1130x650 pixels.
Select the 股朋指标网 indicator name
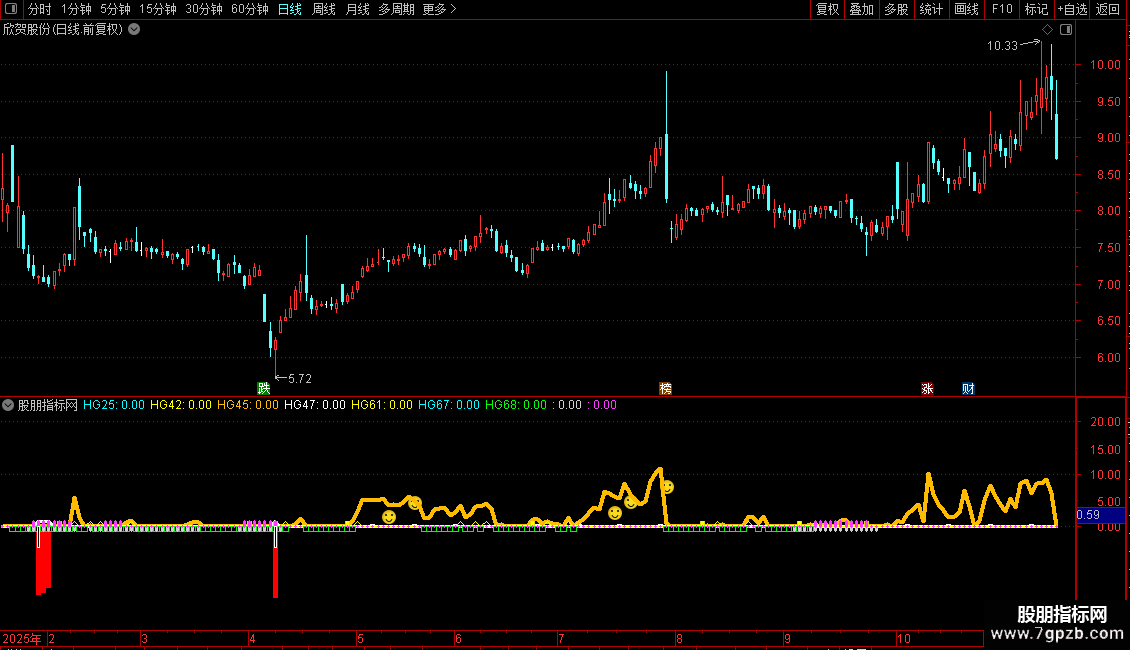(48, 405)
